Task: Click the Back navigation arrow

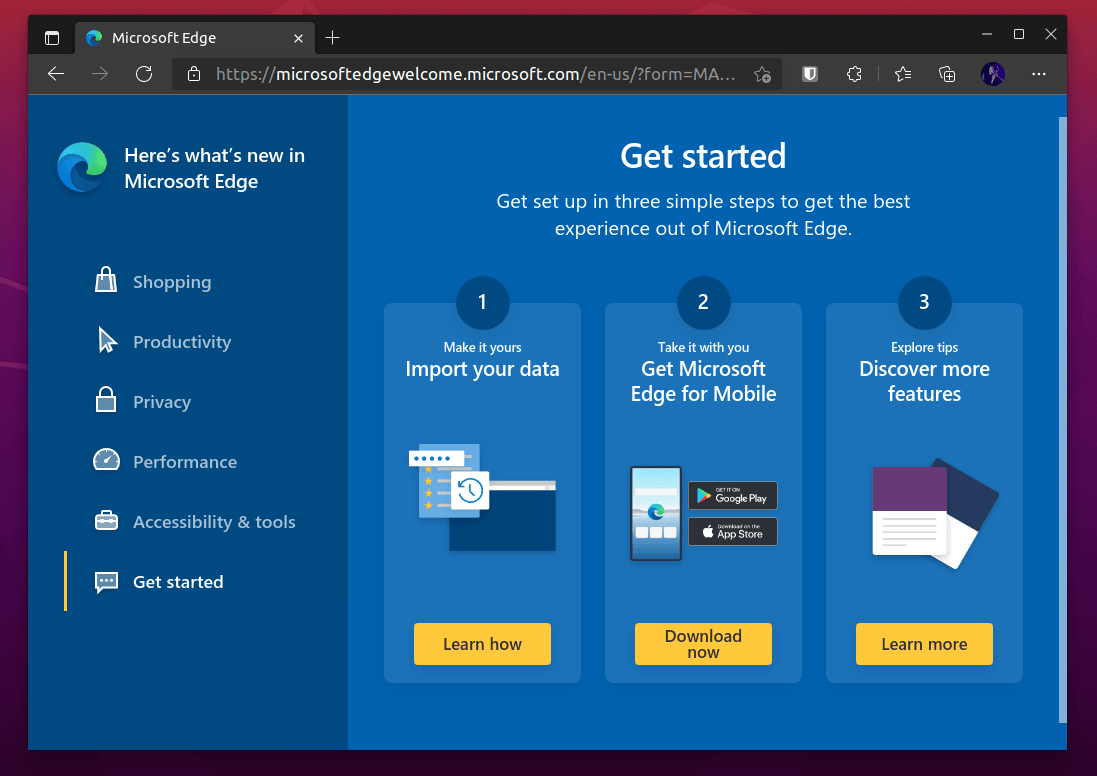Action: (56, 74)
